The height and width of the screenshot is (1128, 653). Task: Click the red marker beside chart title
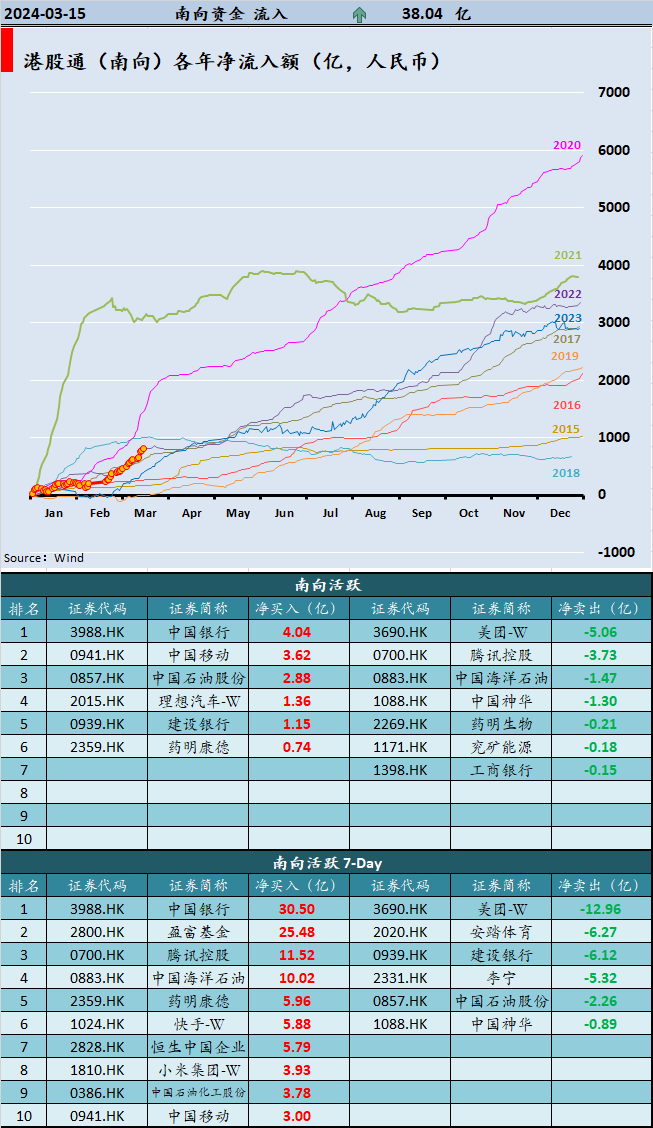click(6, 50)
